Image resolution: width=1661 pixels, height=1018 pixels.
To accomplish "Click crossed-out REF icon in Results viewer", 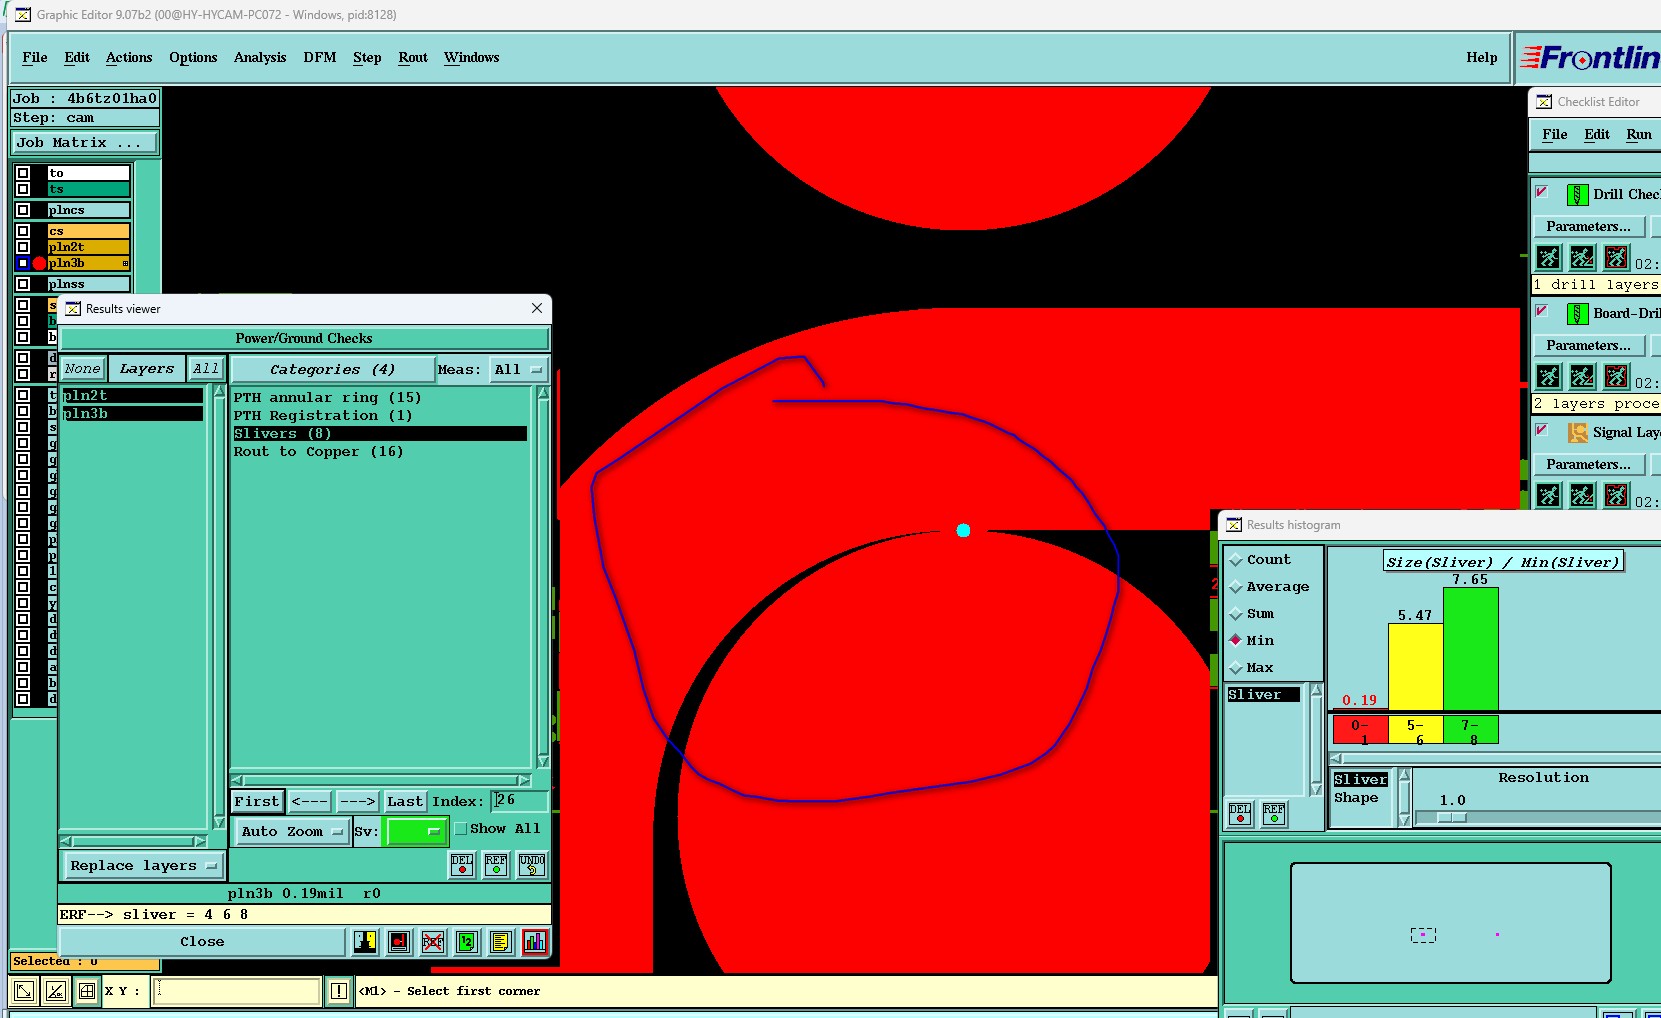I will (x=433, y=942).
